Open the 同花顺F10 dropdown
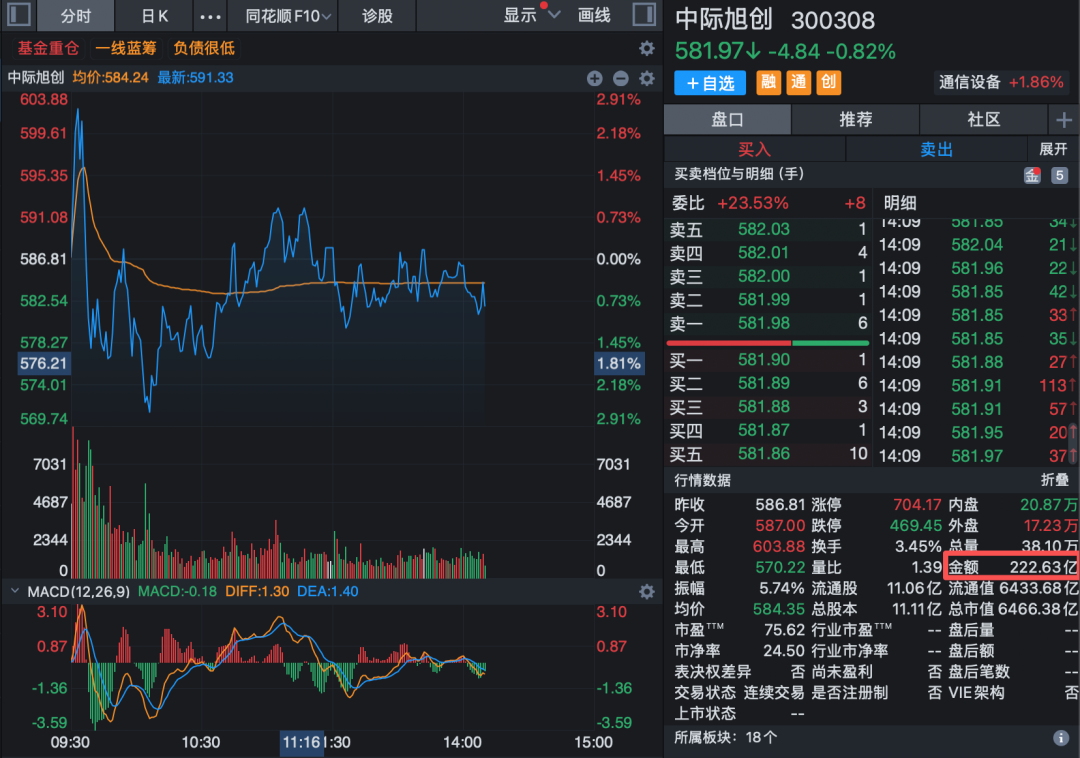Screen dimensions: 1080x758 pyautogui.click(x=283, y=16)
